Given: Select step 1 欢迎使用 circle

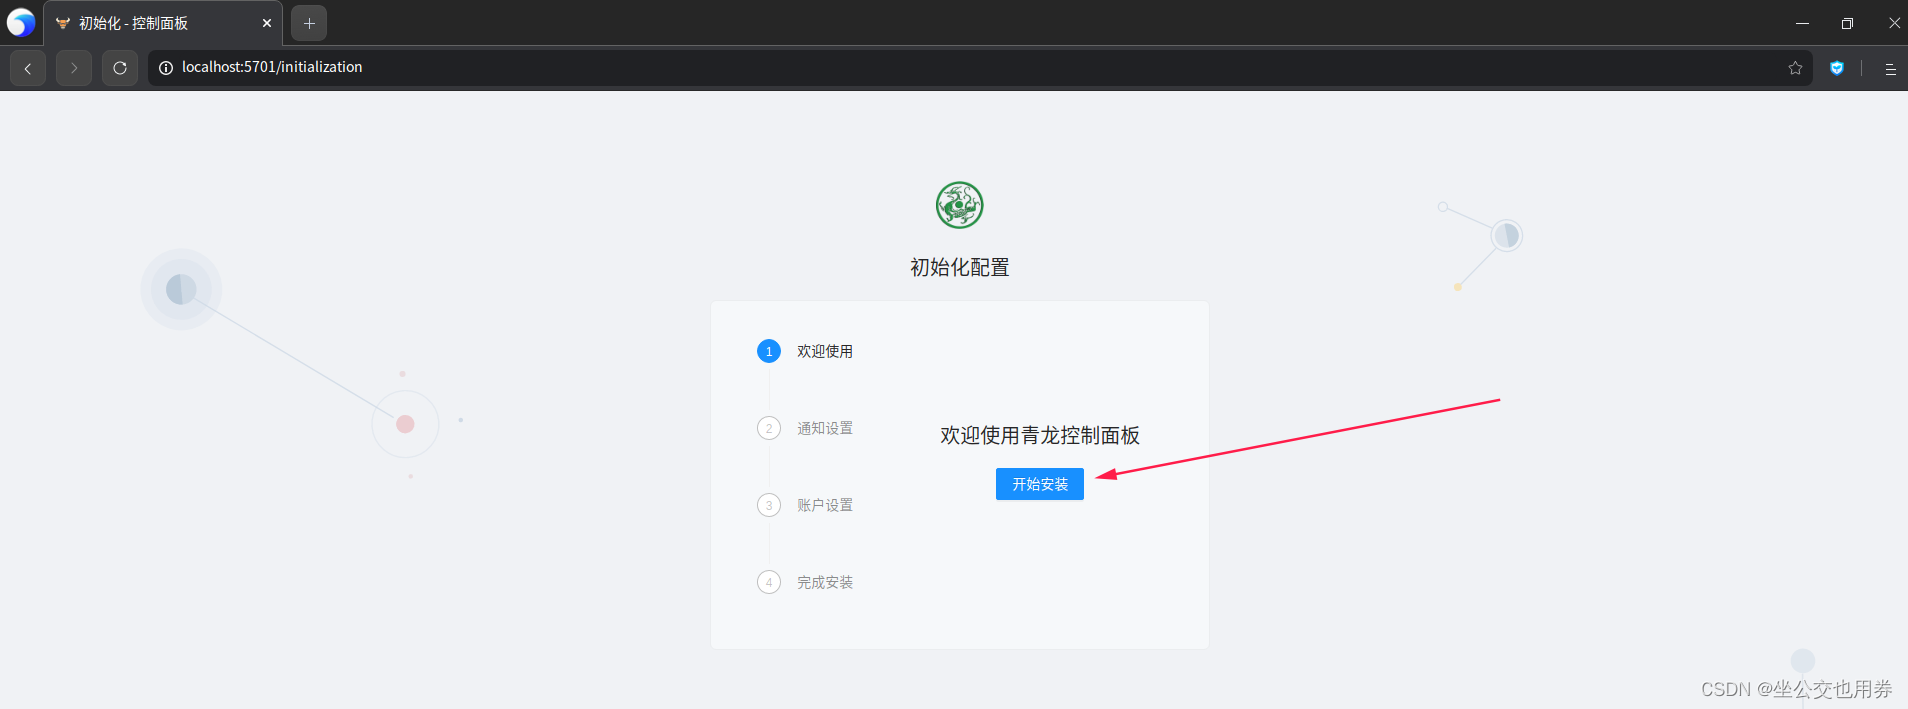Looking at the screenshot, I should (x=769, y=351).
